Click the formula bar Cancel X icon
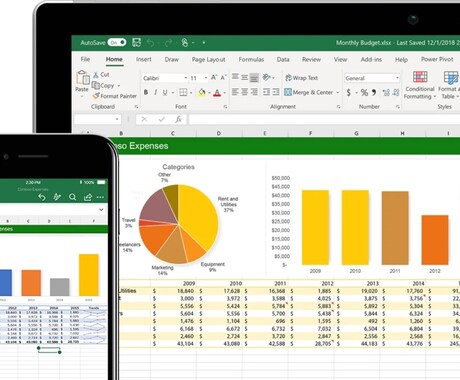460x380 pixels. [144, 119]
